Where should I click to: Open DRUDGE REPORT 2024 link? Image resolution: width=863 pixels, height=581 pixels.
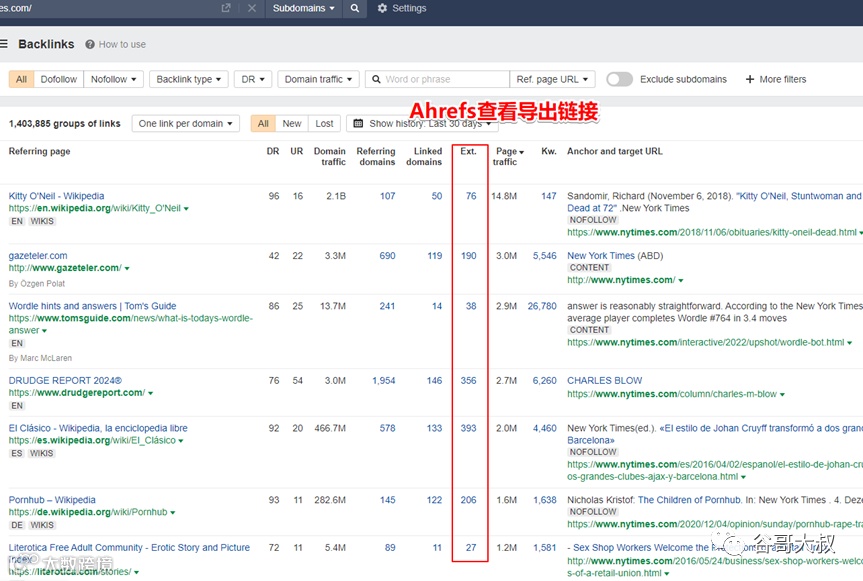(65, 381)
